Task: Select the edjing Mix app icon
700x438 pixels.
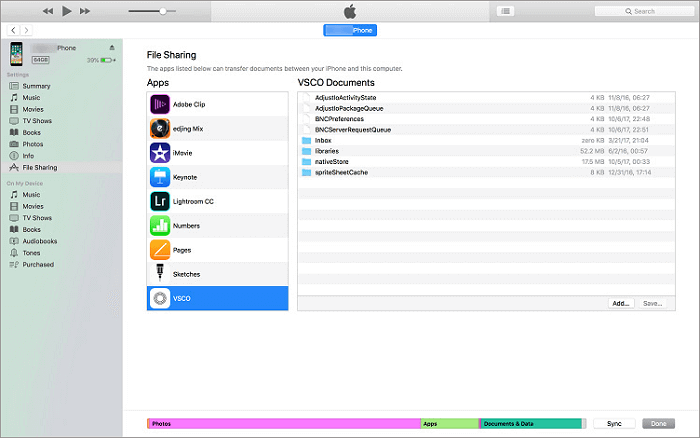Action: coord(160,128)
